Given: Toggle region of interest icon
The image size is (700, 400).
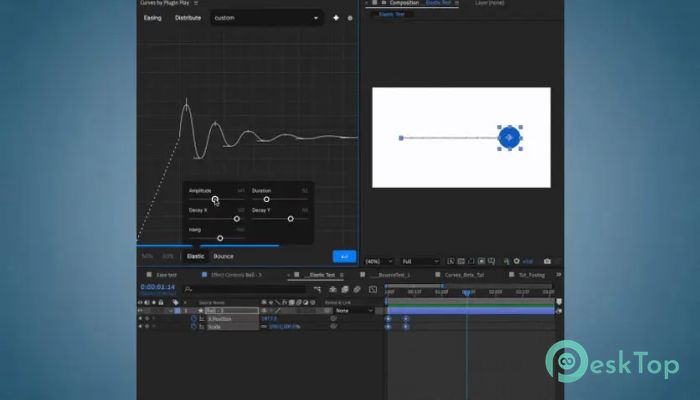Looking at the screenshot, I should [471, 261].
